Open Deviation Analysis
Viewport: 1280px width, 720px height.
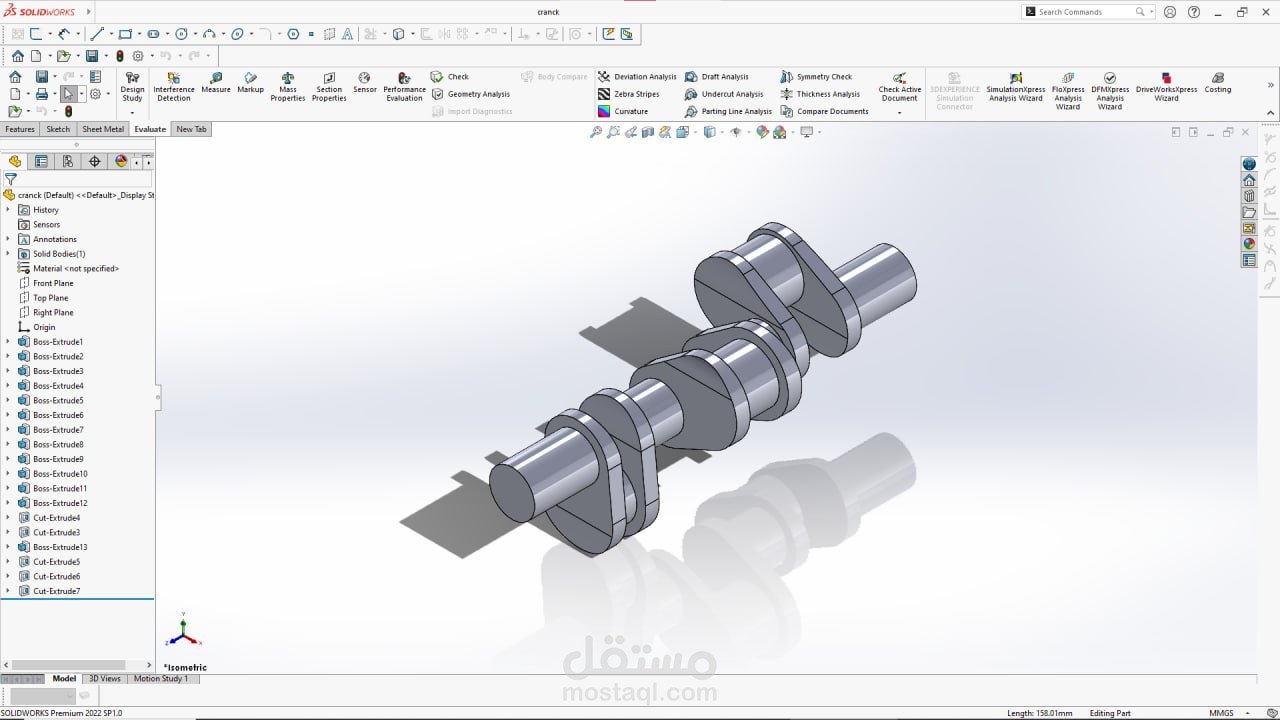(x=637, y=77)
